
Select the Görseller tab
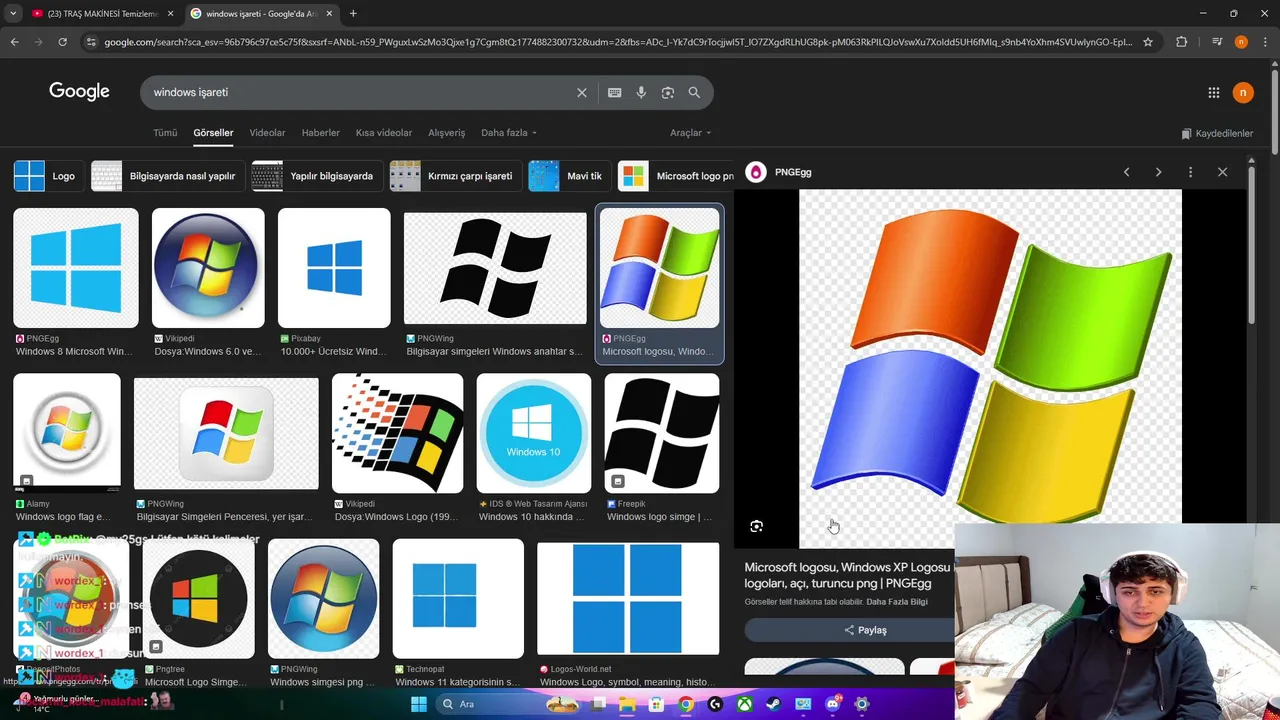[x=213, y=133]
